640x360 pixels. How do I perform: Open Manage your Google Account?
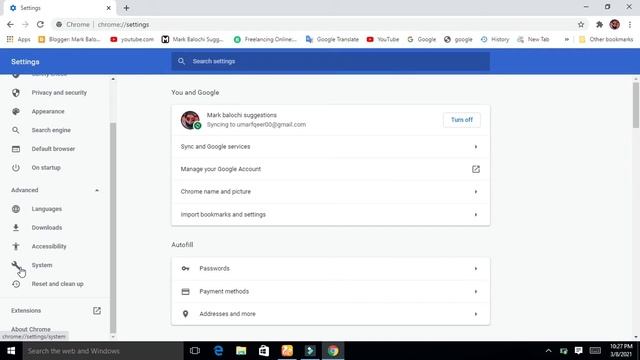click(330, 169)
